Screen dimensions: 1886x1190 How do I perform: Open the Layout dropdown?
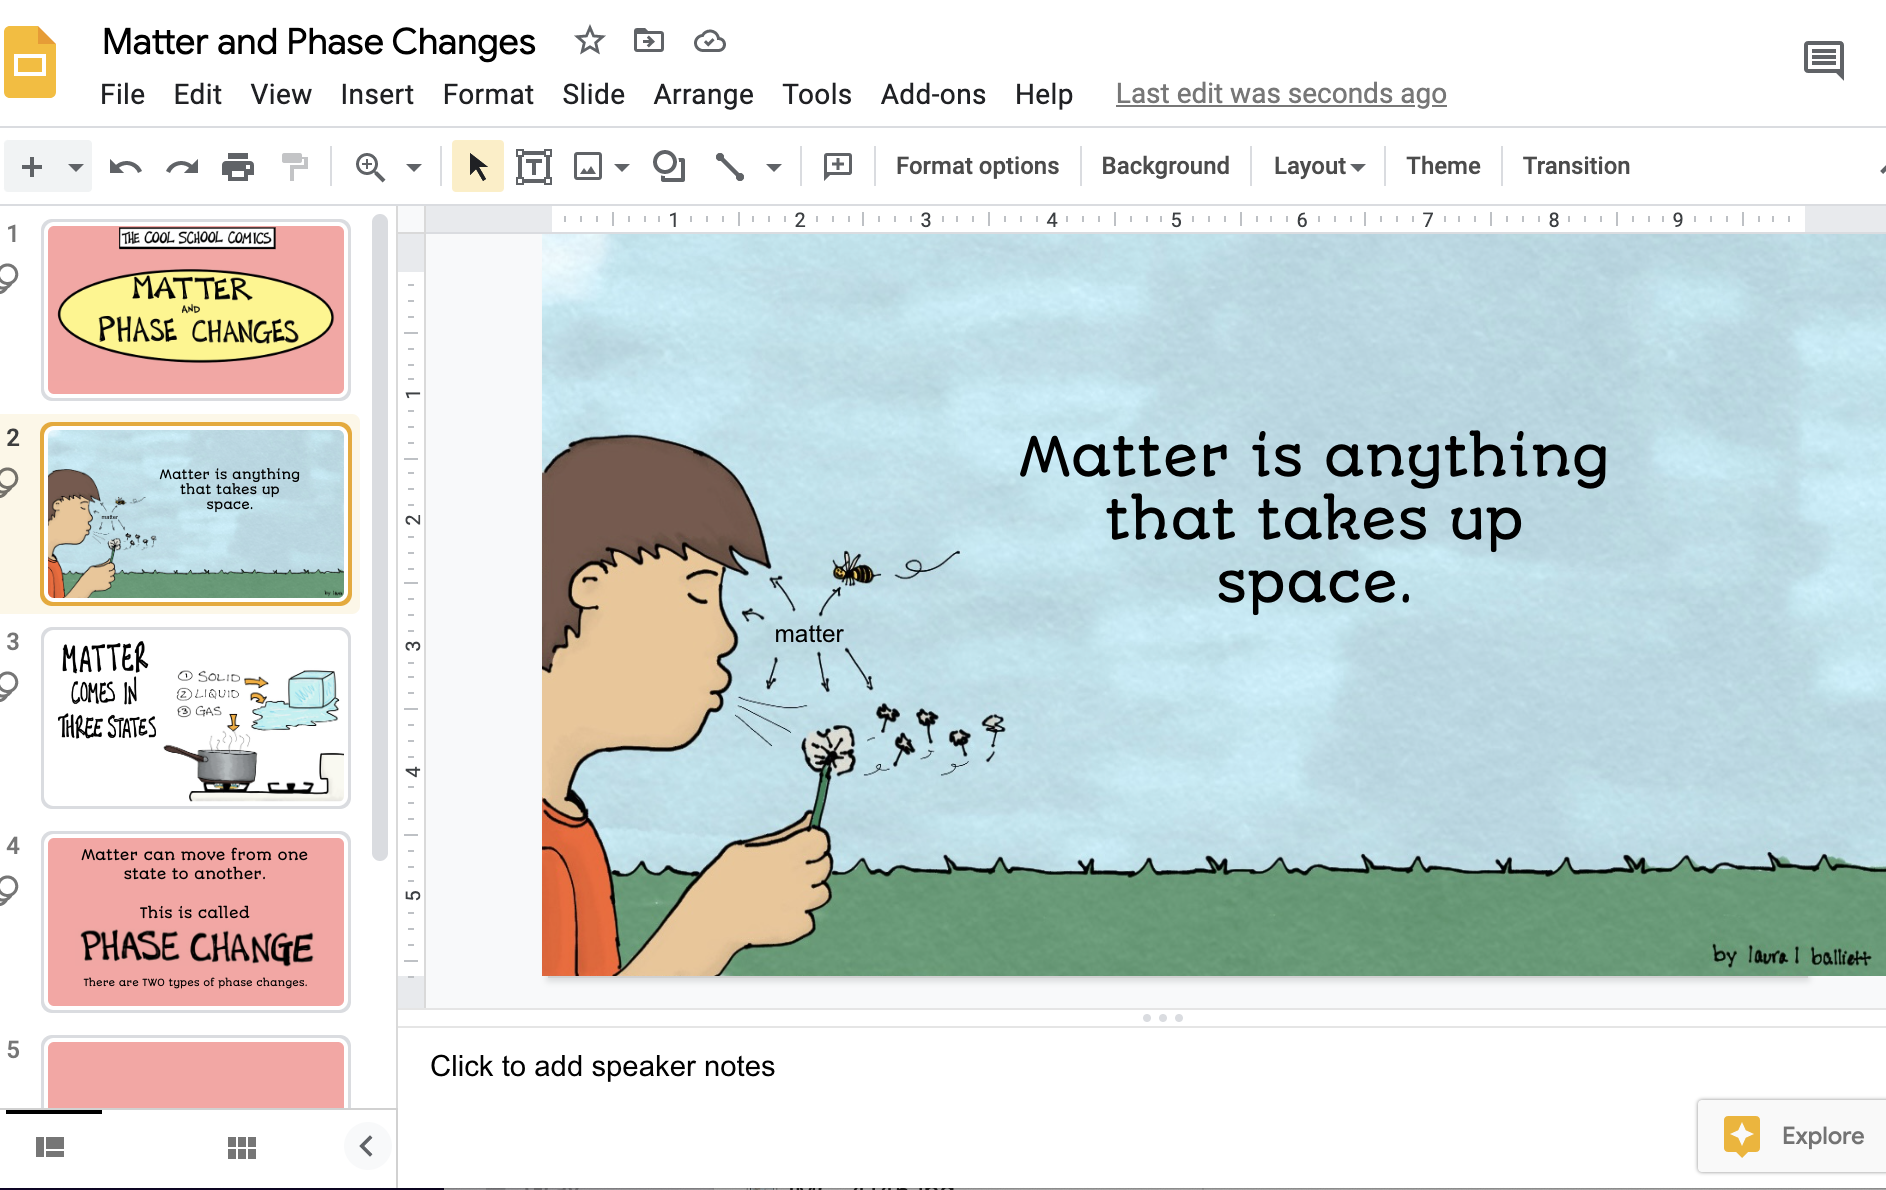pos(1319,166)
